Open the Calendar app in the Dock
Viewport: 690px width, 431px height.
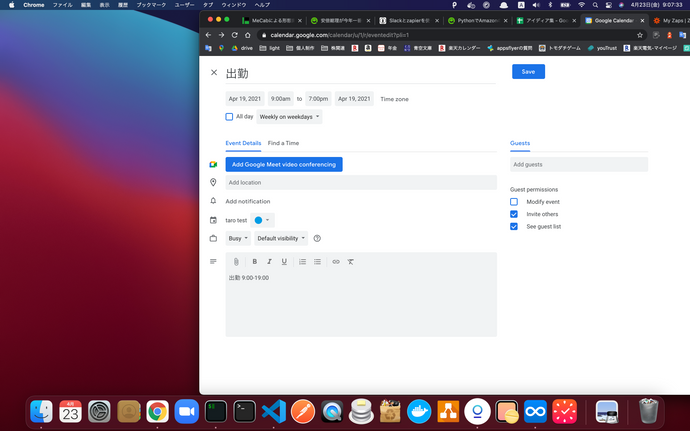point(70,412)
